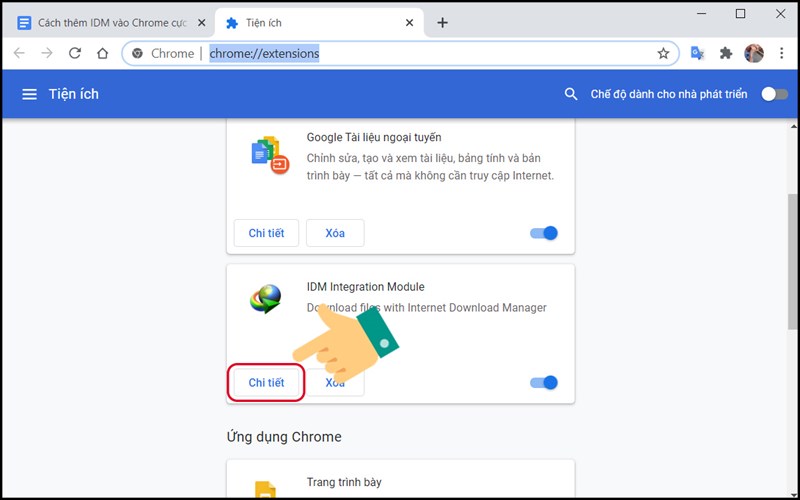The height and width of the screenshot is (500, 800).
Task: Maximize the Chrome window
Action: (740, 14)
